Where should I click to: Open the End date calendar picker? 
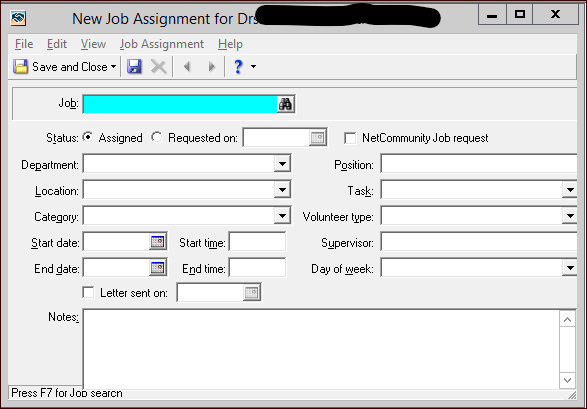pos(158,268)
